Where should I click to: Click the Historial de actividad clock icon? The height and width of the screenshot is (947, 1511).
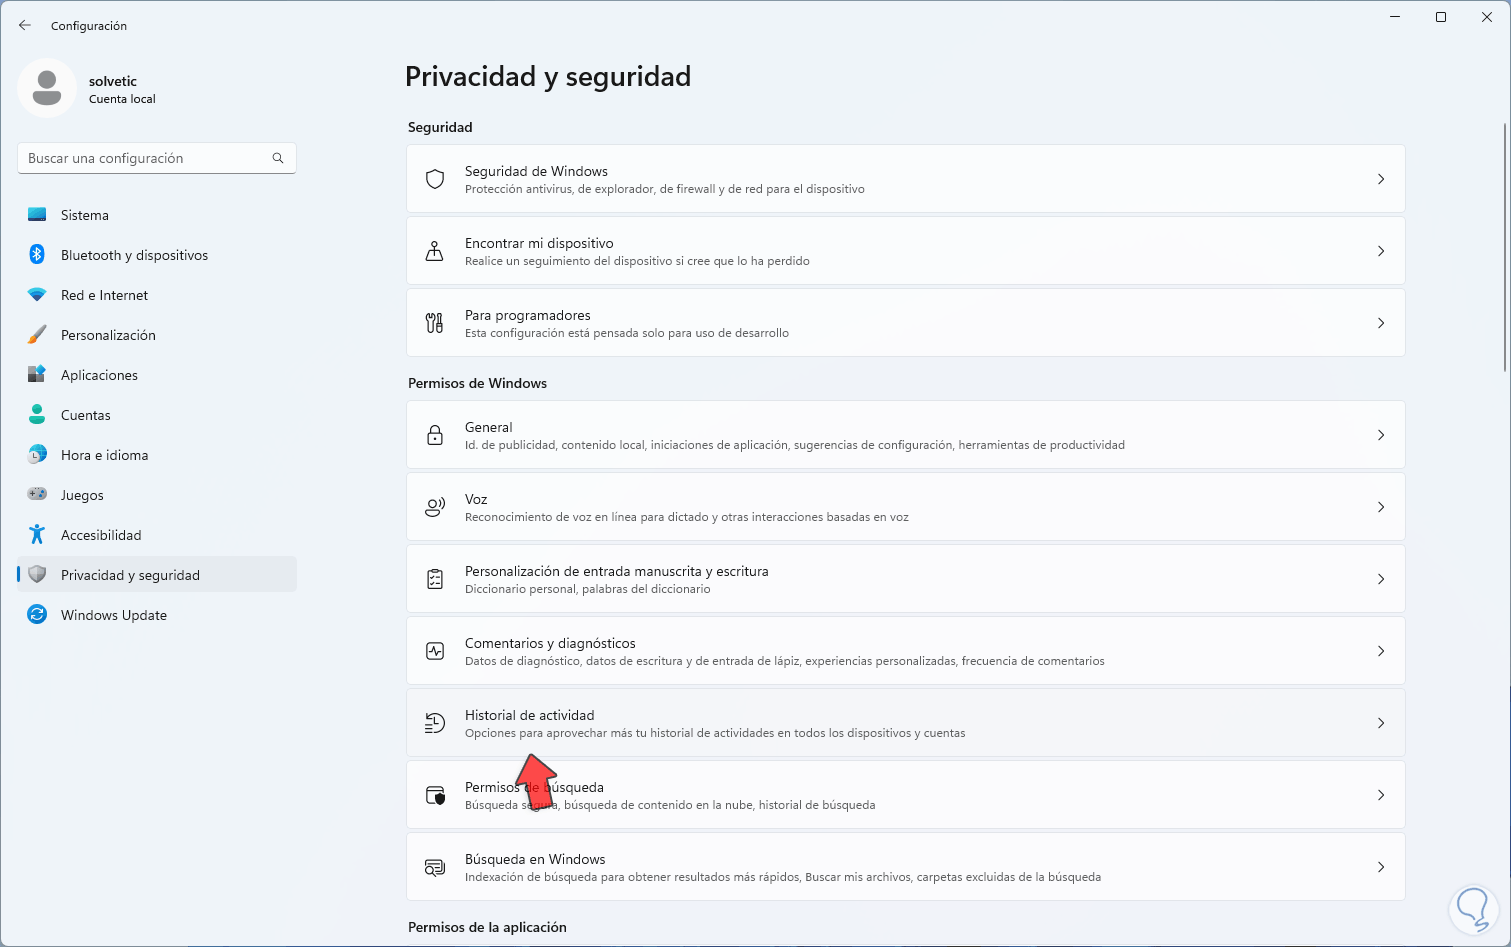coord(435,723)
